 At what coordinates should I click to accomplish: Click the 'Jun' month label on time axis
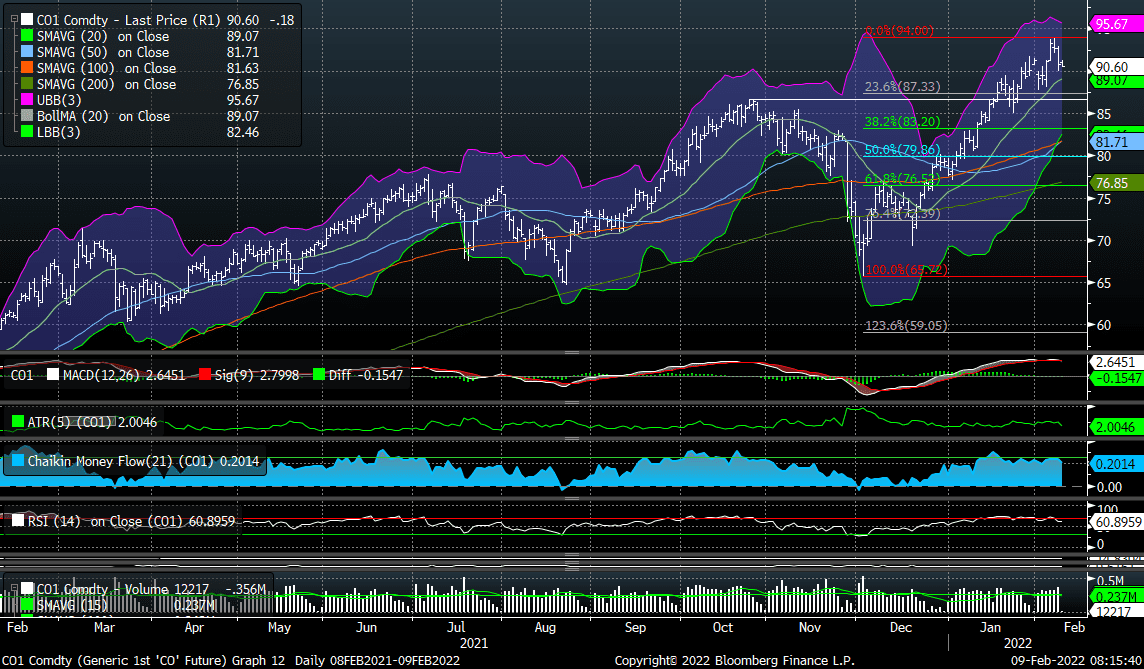[x=366, y=627]
